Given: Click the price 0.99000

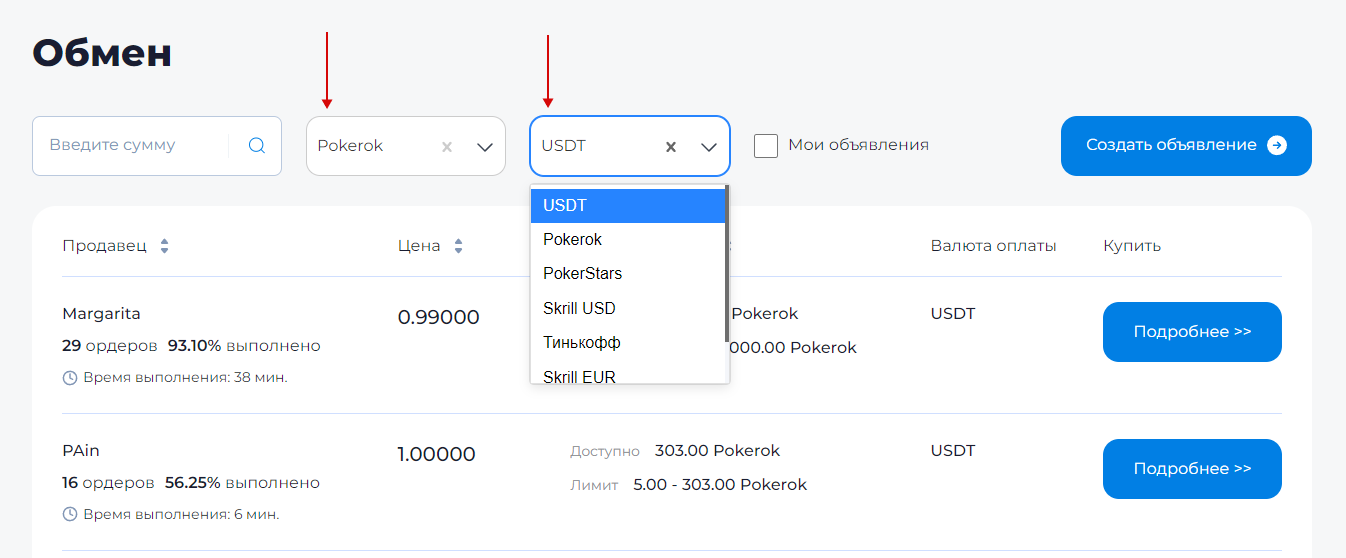Looking at the screenshot, I should coord(439,318).
